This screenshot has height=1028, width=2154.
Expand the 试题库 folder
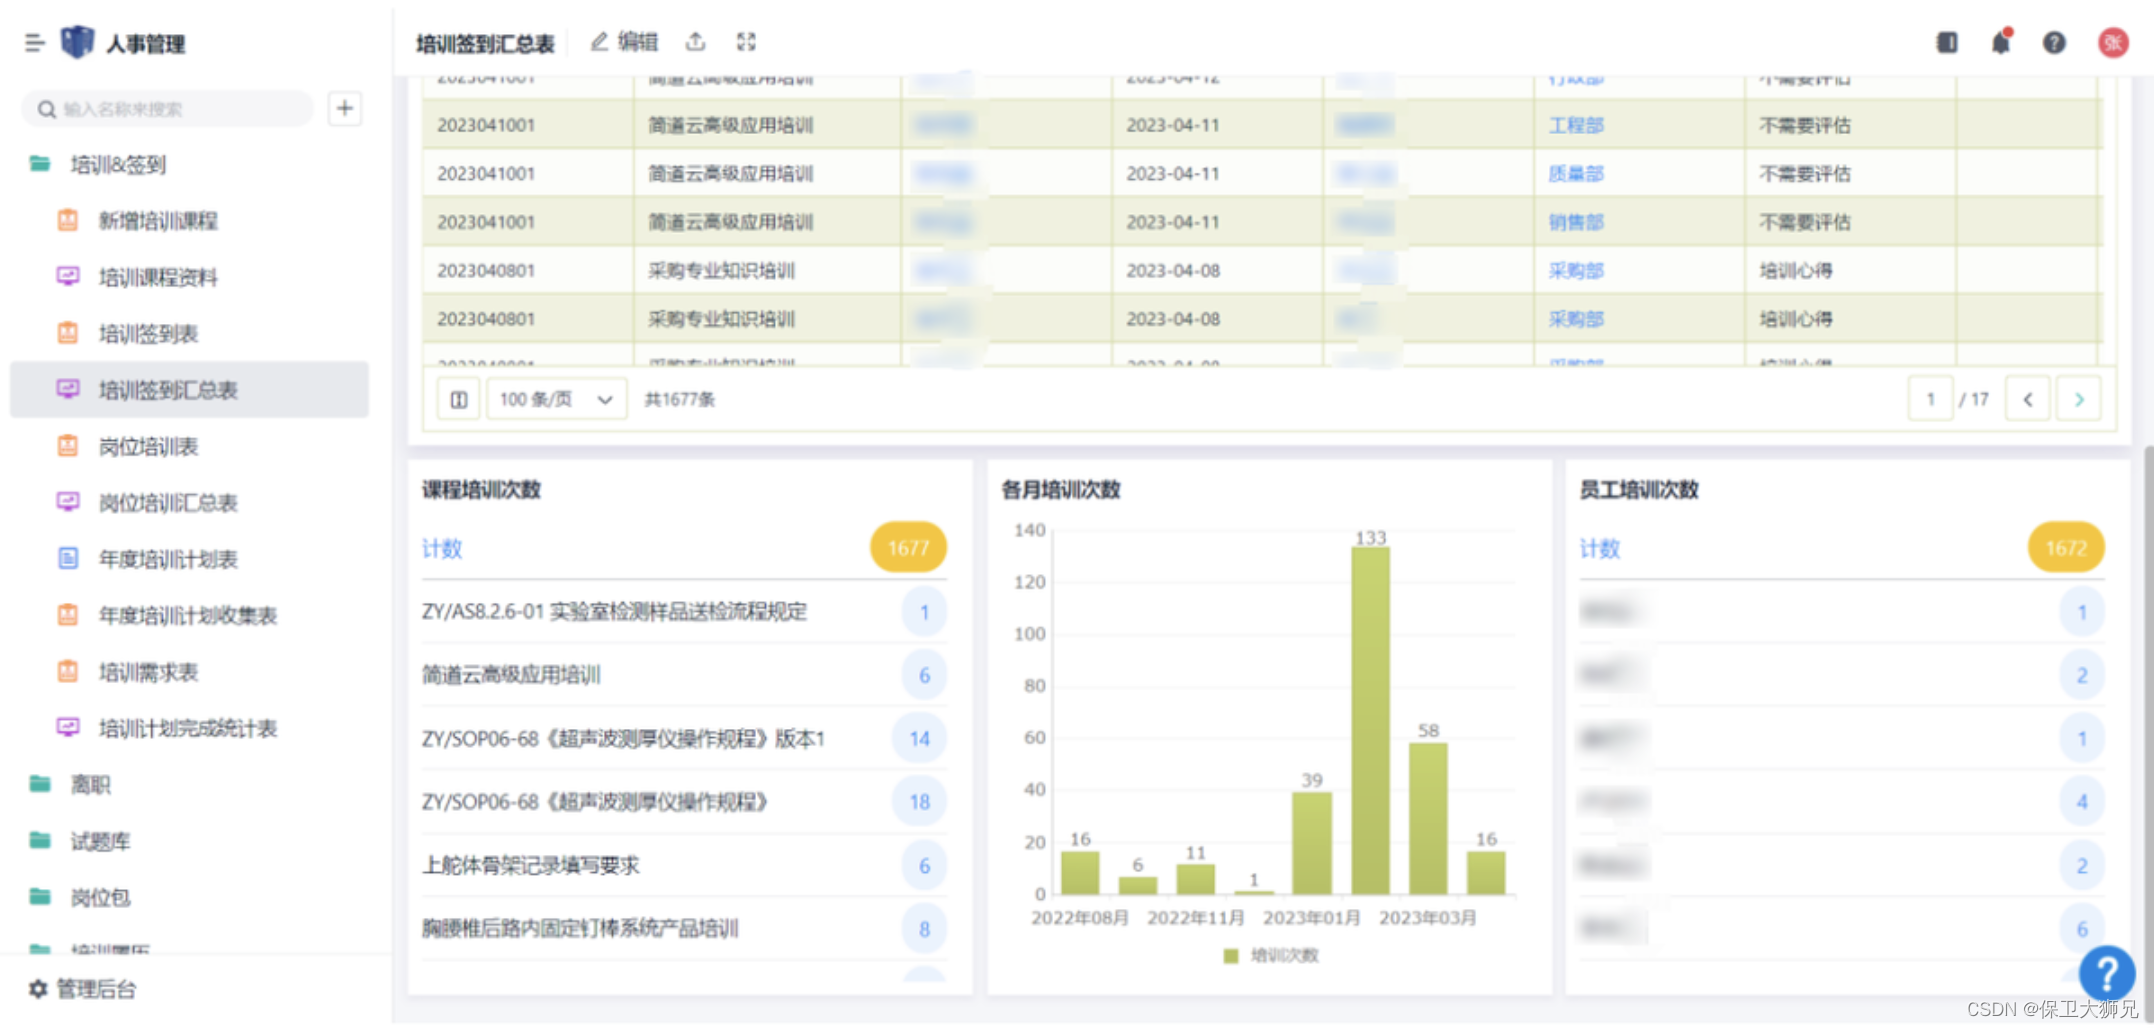100,841
